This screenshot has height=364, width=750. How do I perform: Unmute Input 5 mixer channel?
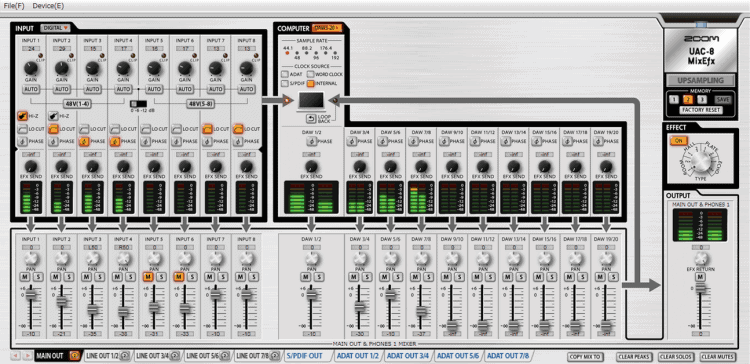pos(148,276)
